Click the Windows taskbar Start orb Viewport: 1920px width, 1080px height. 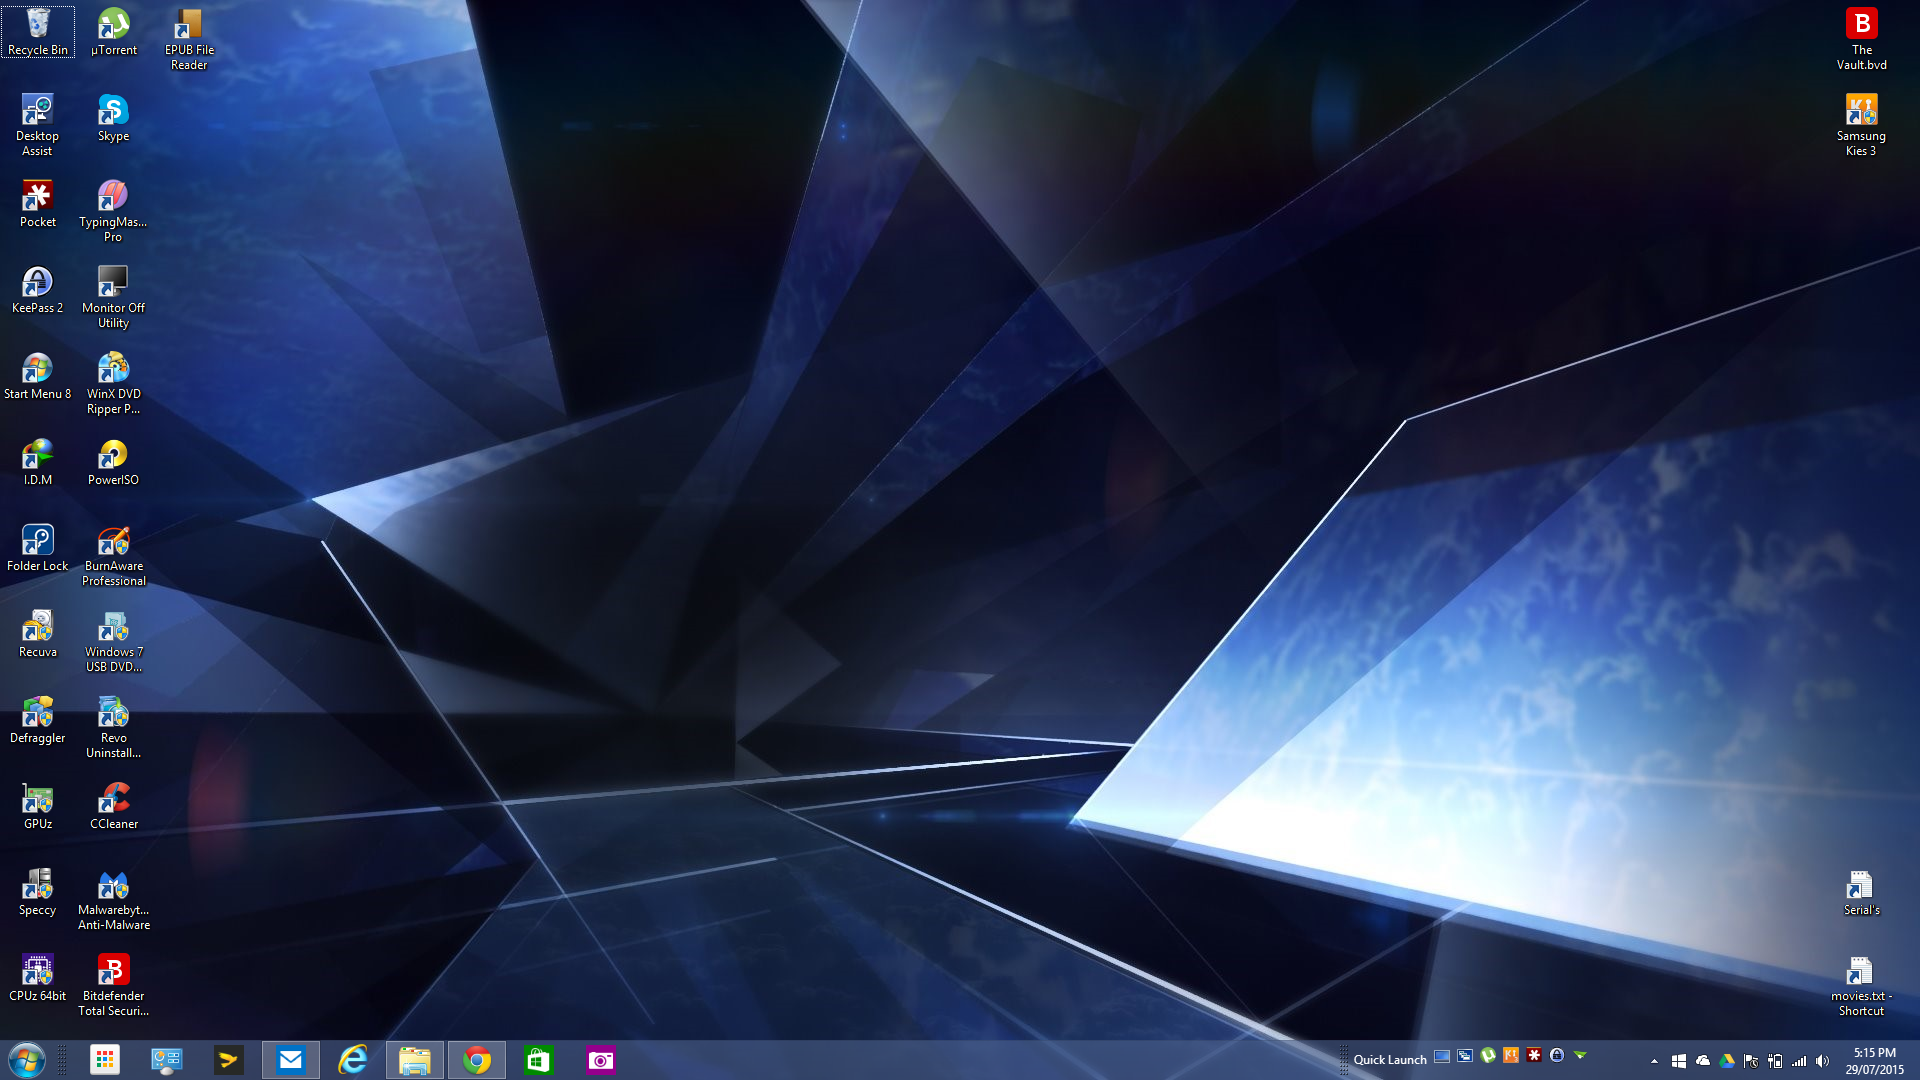pos(24,1059)
